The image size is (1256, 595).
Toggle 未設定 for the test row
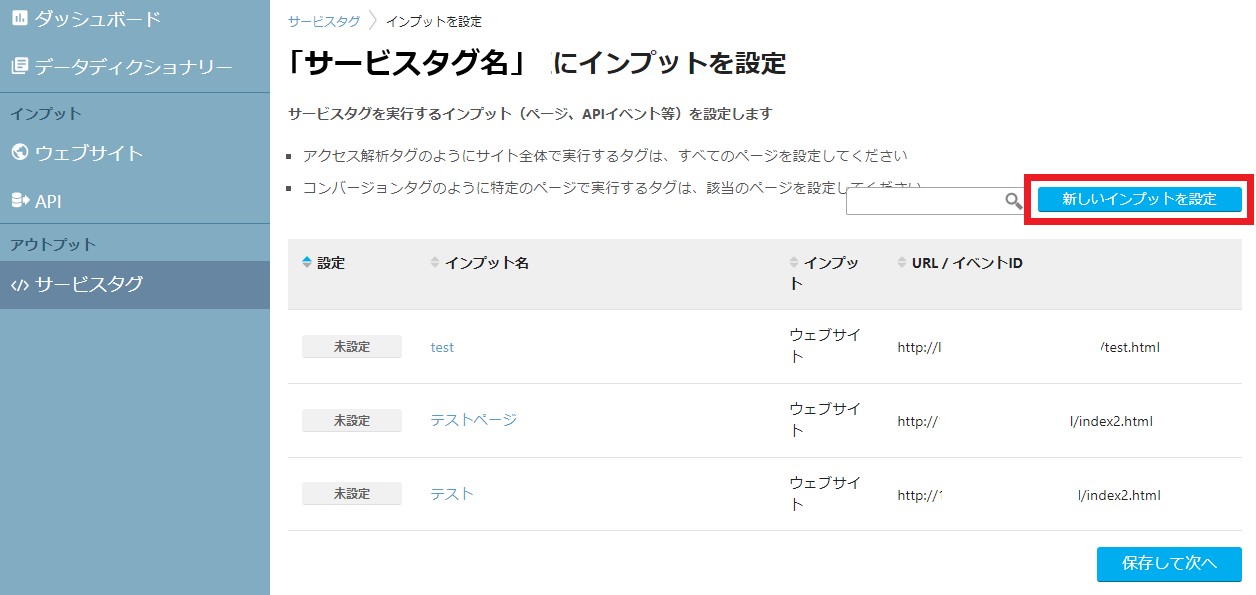point(352,347)
